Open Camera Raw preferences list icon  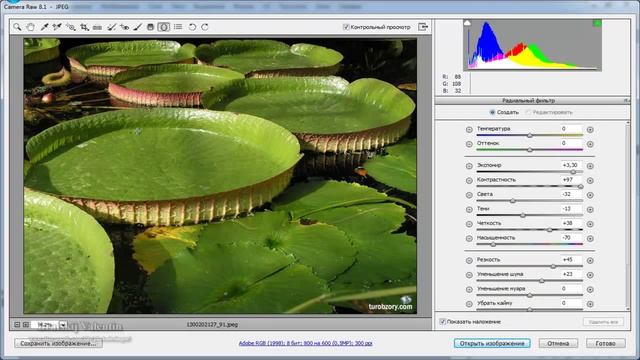click(x=178, y=27)
